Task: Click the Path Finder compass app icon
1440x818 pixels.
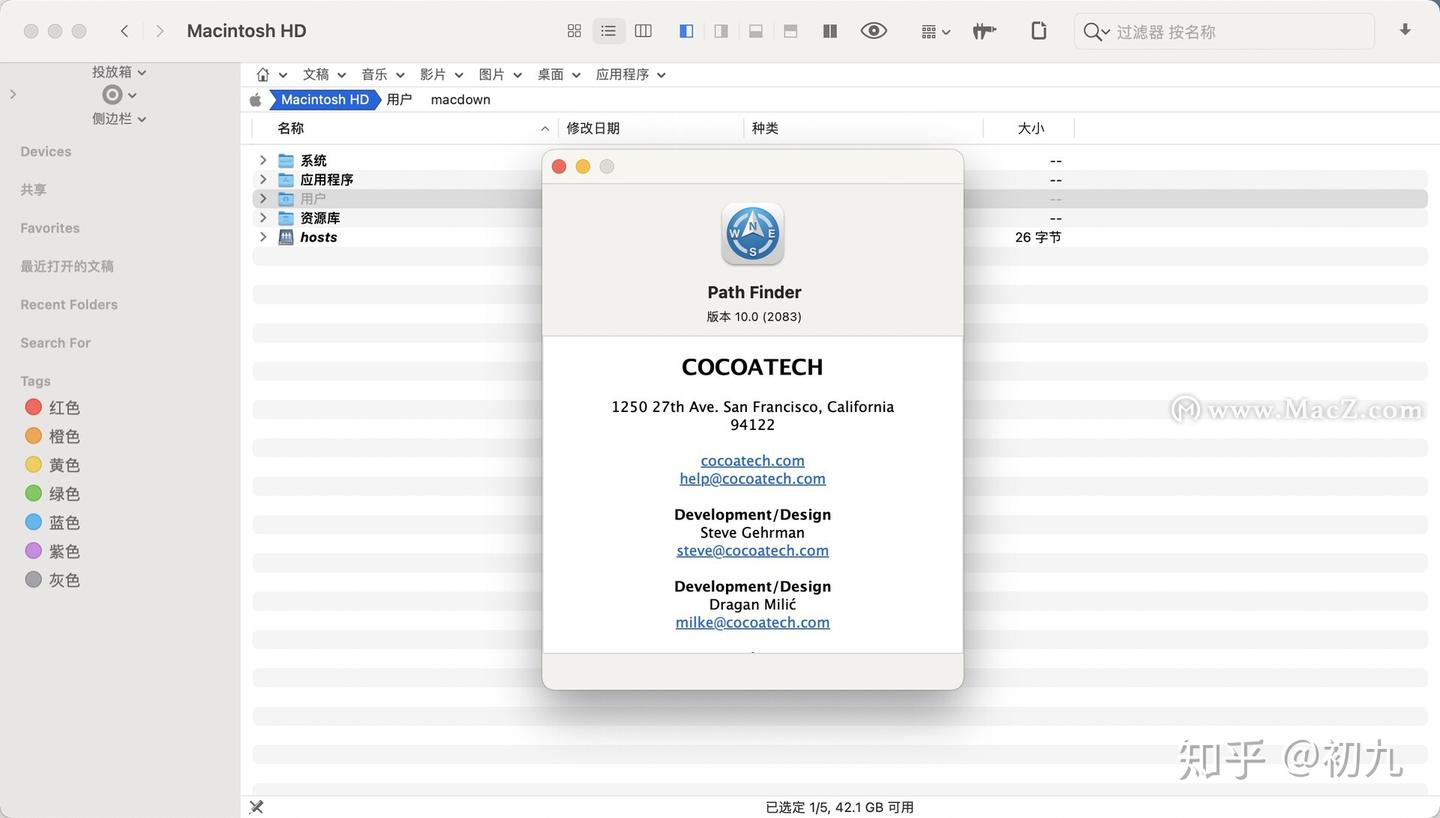Action: (x=753, y=234)
